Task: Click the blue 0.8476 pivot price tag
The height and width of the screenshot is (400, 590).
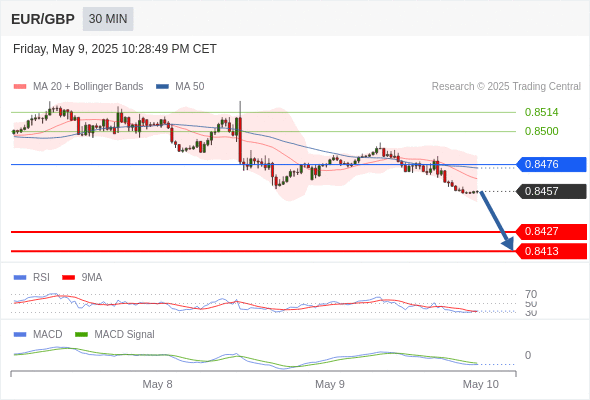Action: [x=551, y=164]
